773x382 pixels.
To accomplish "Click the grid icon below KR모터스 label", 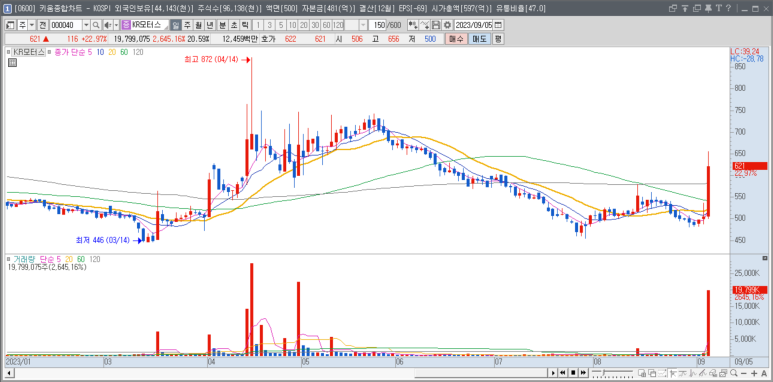I will [12, 62].
